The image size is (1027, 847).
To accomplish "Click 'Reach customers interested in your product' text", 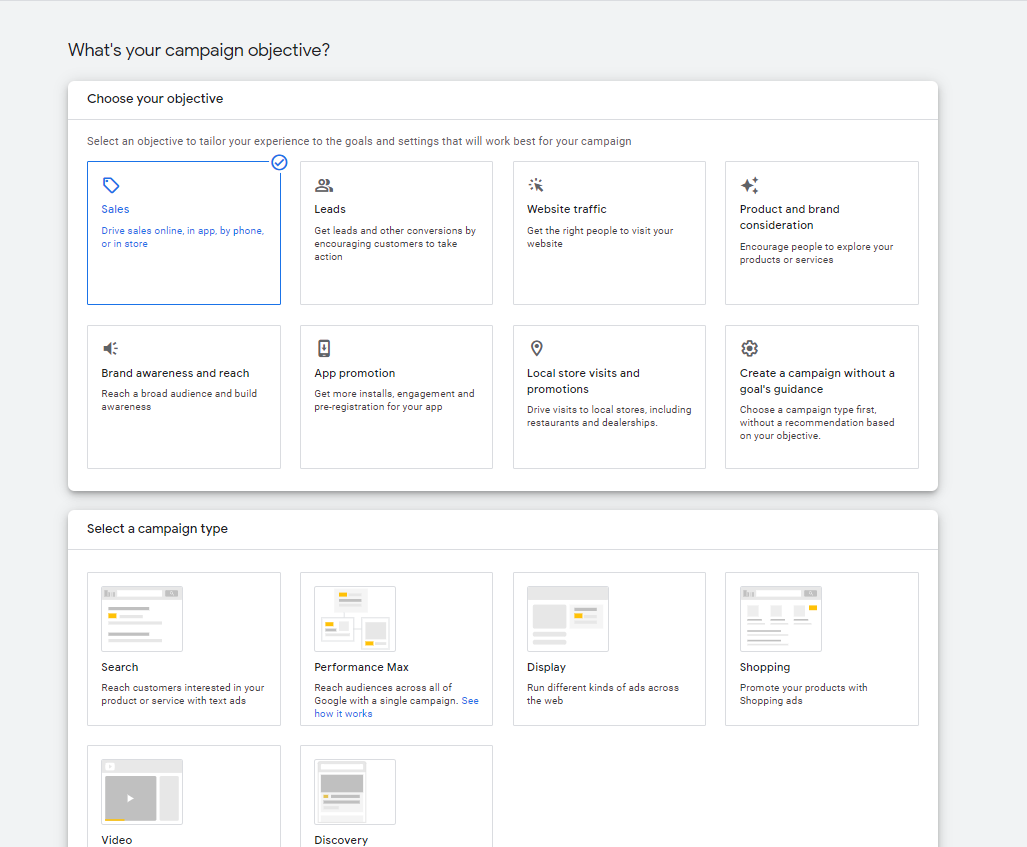I will (183, 694).
